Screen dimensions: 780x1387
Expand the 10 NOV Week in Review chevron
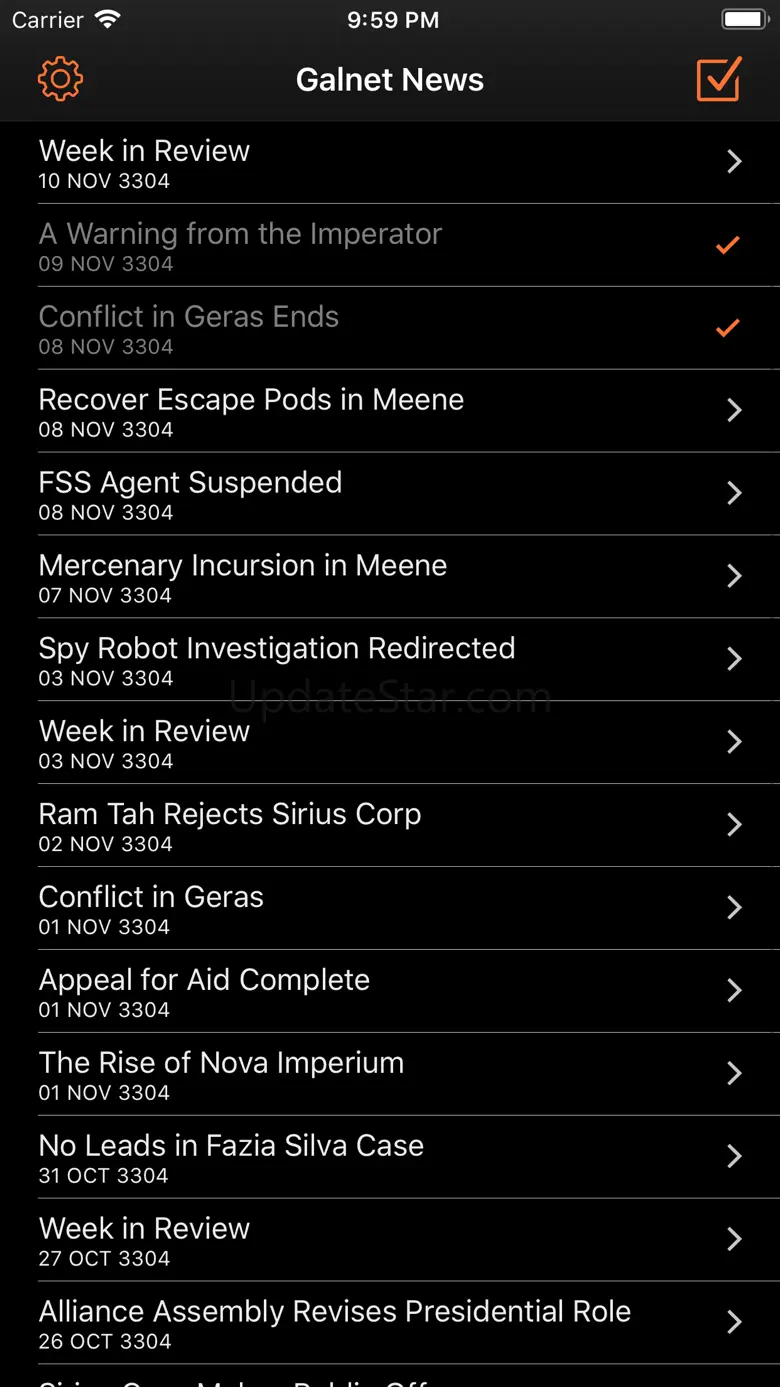tap(734, 162)
